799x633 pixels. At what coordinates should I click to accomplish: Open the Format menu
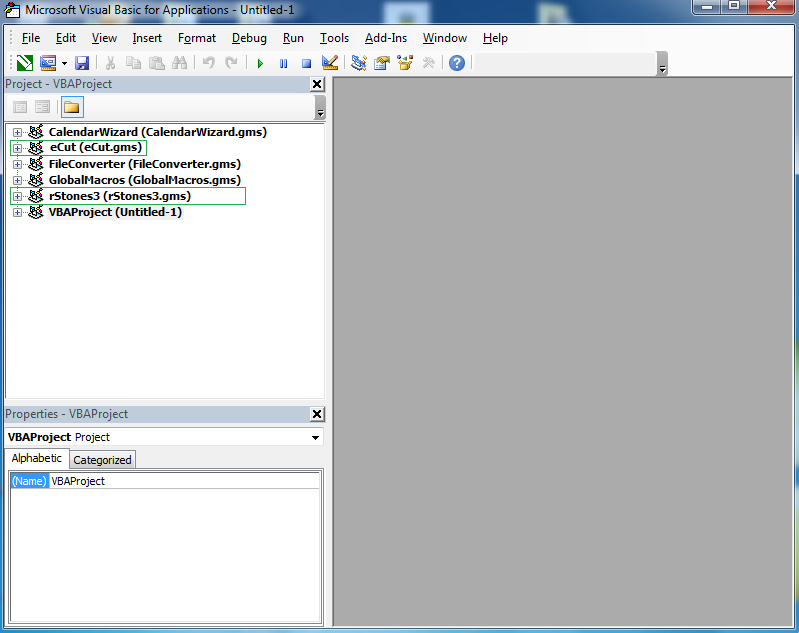[x=197, y=38]
